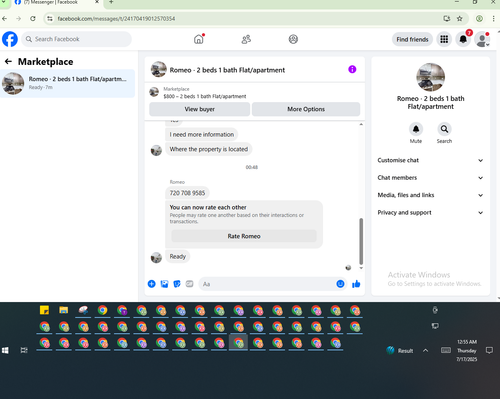The image size is (500, 399).
Task: Click the Search Facebook field
Action: [77, 39]
